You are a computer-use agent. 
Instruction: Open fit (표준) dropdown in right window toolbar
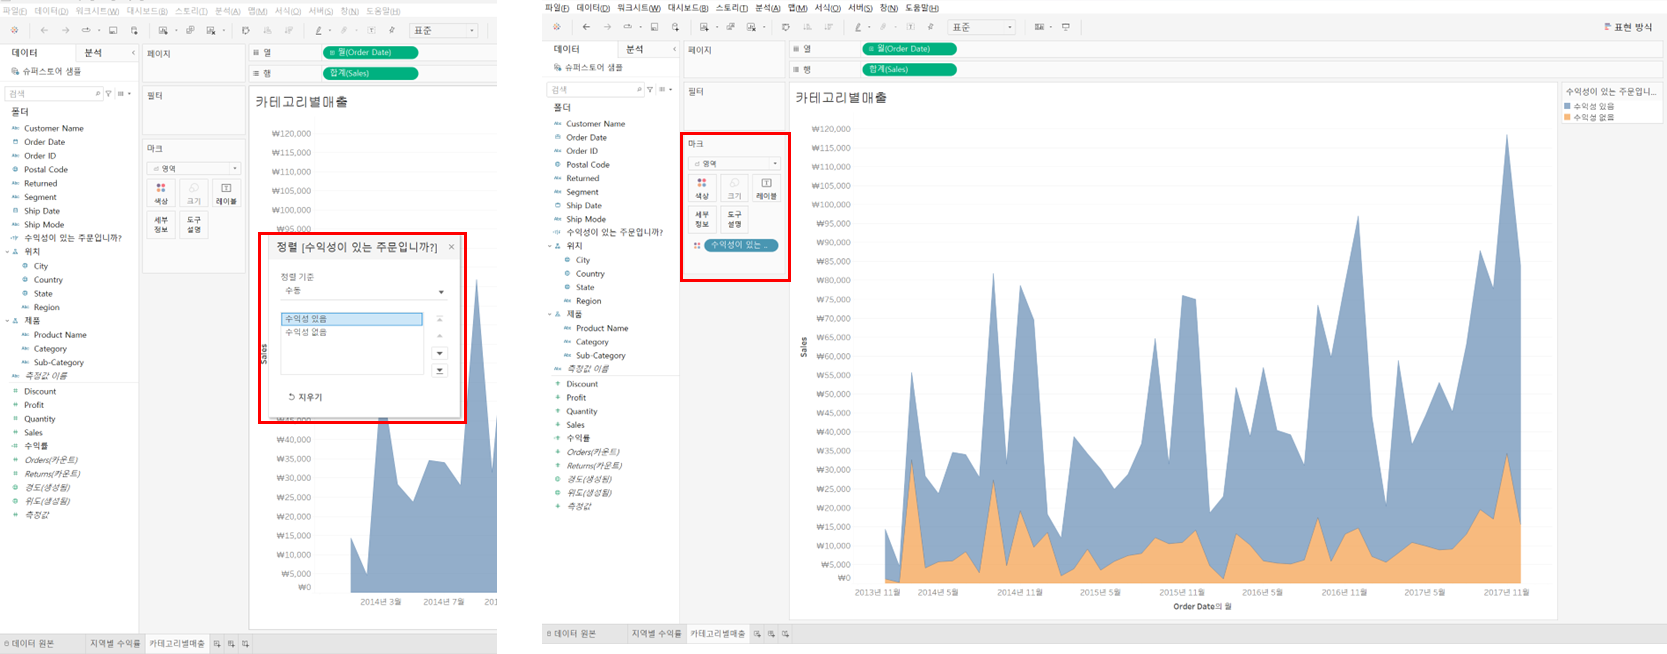[982, 27]
